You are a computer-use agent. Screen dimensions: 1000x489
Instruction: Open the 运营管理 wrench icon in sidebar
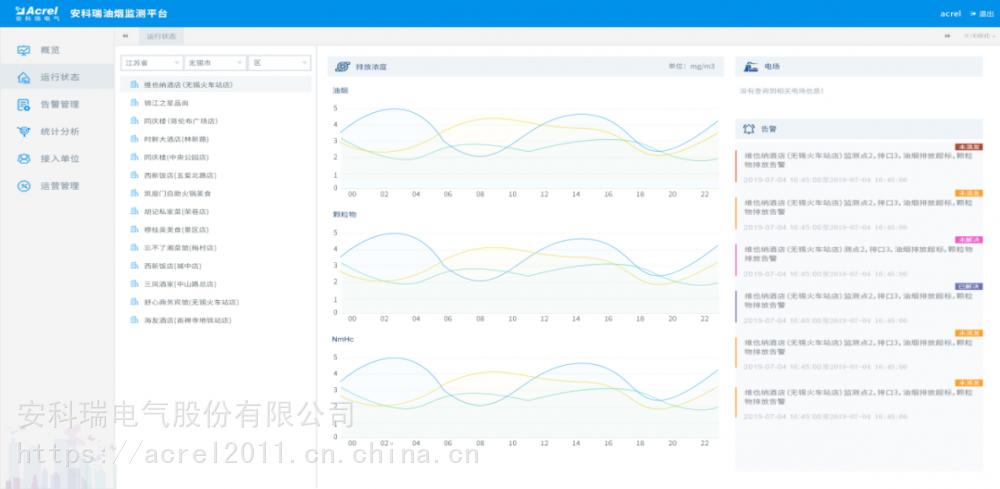pyautogui.click(x=24, y=186)
